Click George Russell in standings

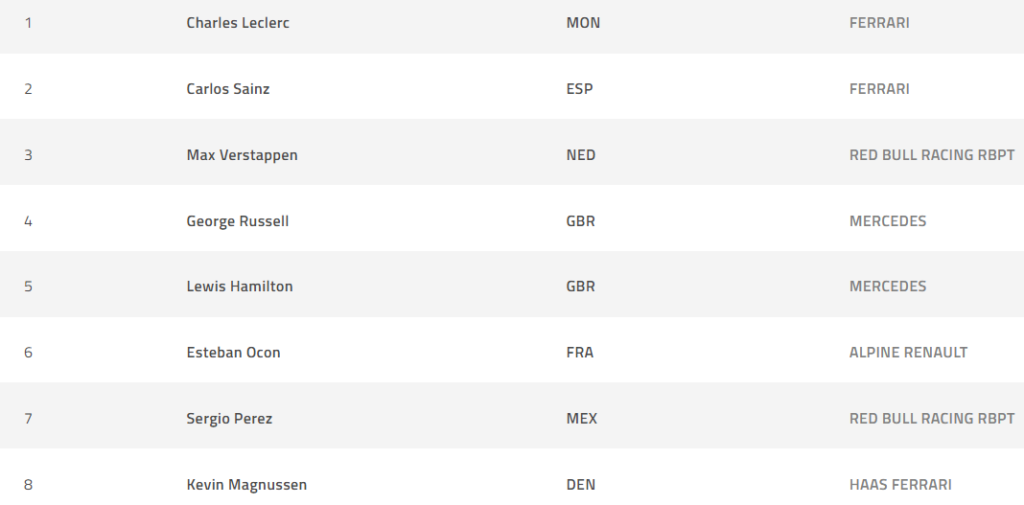click(237, 221)
